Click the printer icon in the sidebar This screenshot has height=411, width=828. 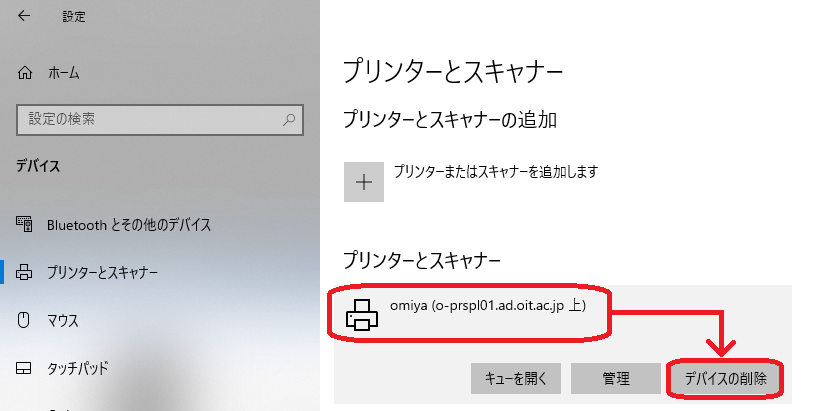pos(25,272)
